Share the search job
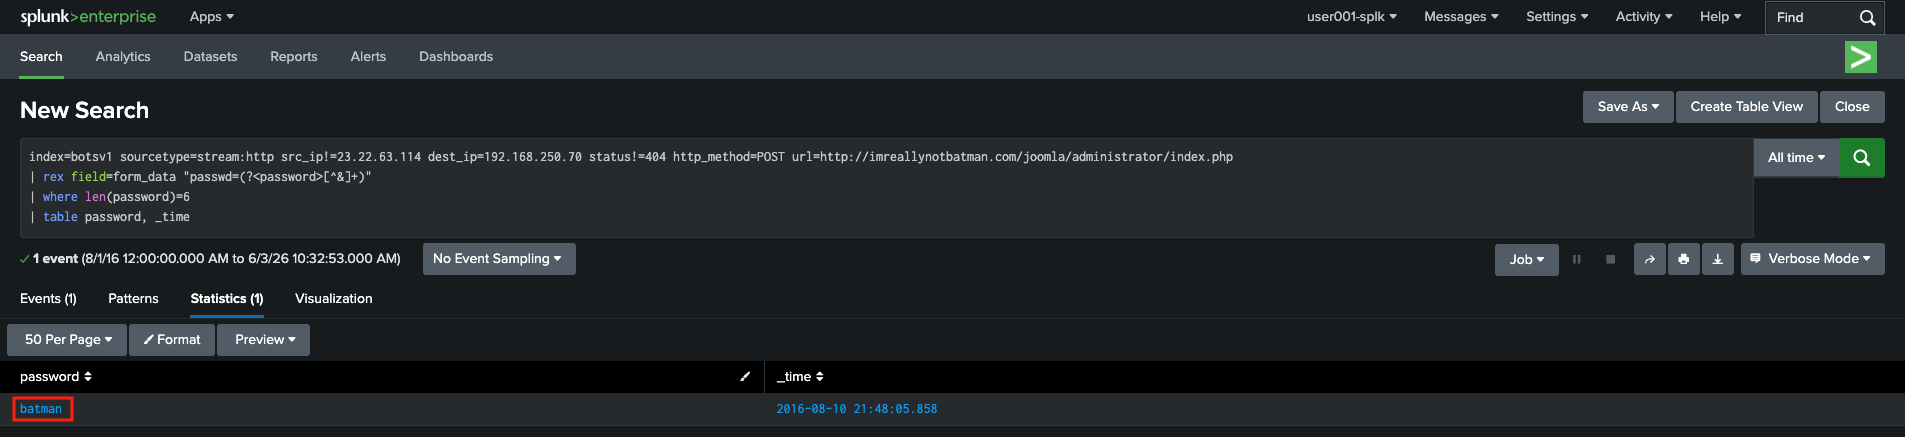Image resolution: width=1905 pixels, height=437 pixels. (x=1649, y=259)
